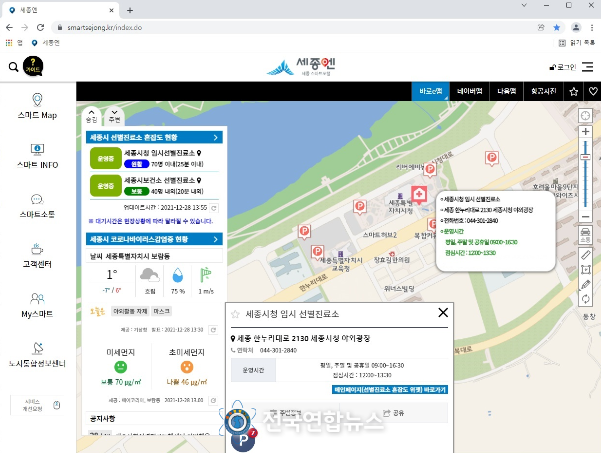Click the share button in popup
This screenshot has width=601, height=453.
394,413
